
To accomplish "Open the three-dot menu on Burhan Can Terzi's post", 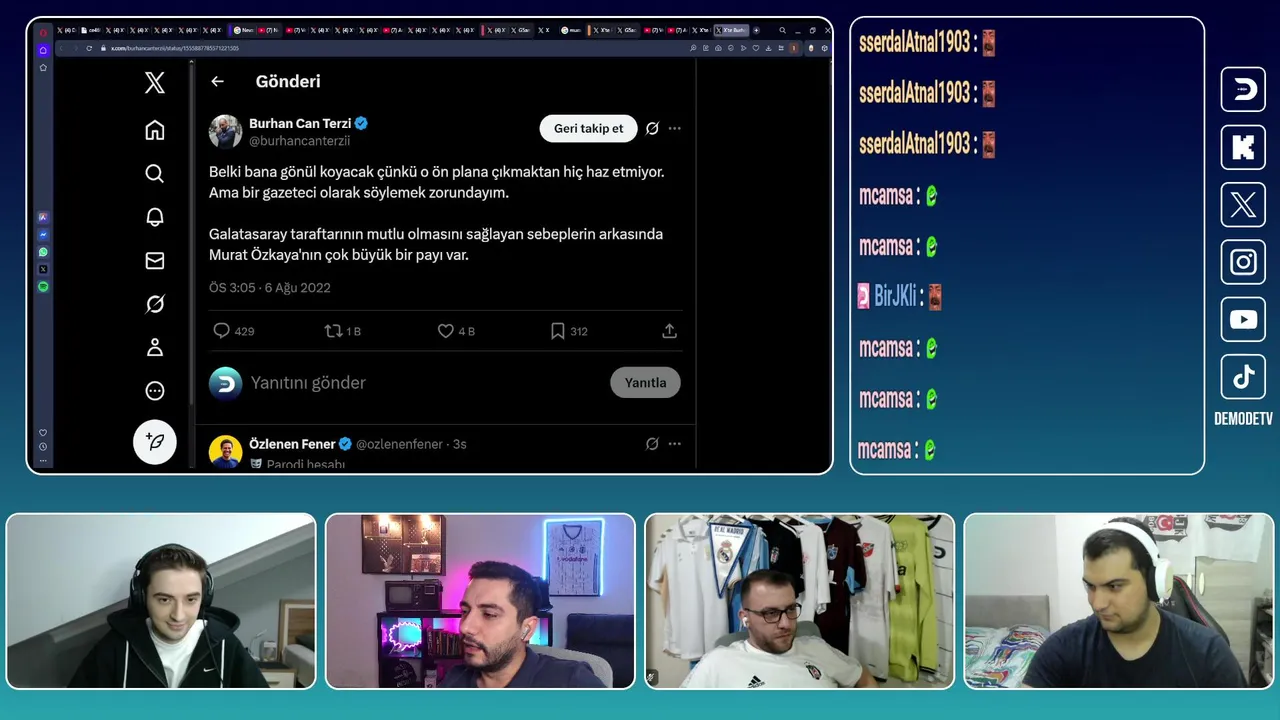I will tap(675, 128).
